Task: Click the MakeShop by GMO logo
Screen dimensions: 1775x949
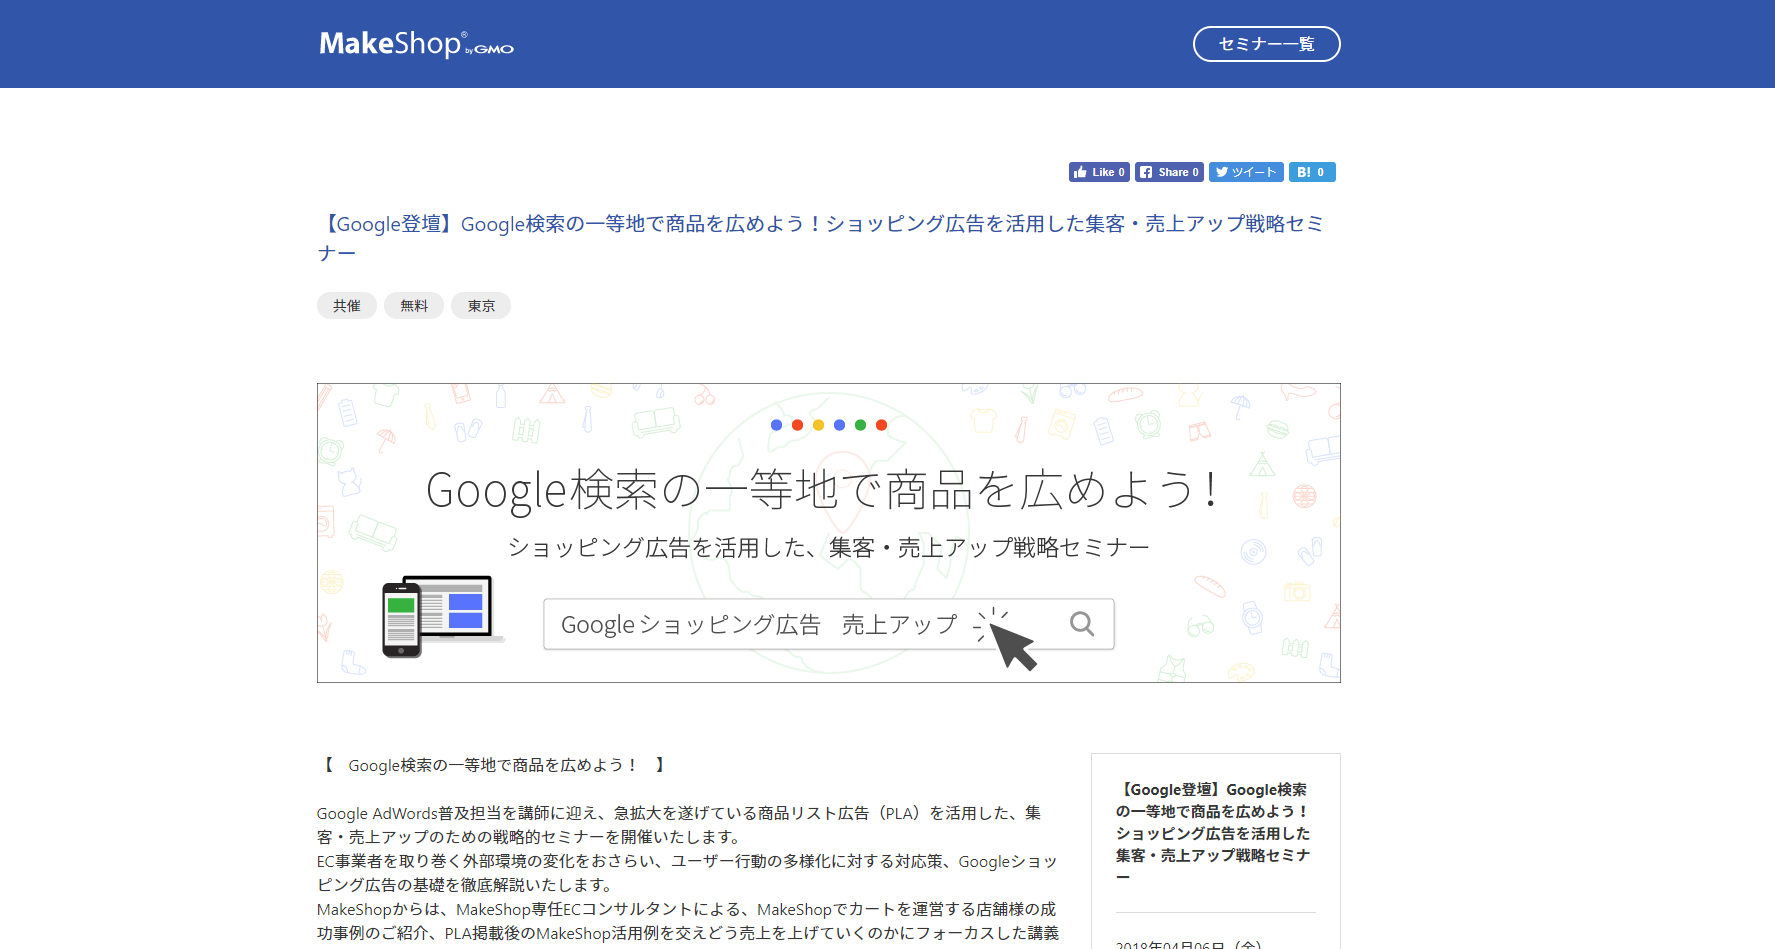Action: (x=416, y=44)
